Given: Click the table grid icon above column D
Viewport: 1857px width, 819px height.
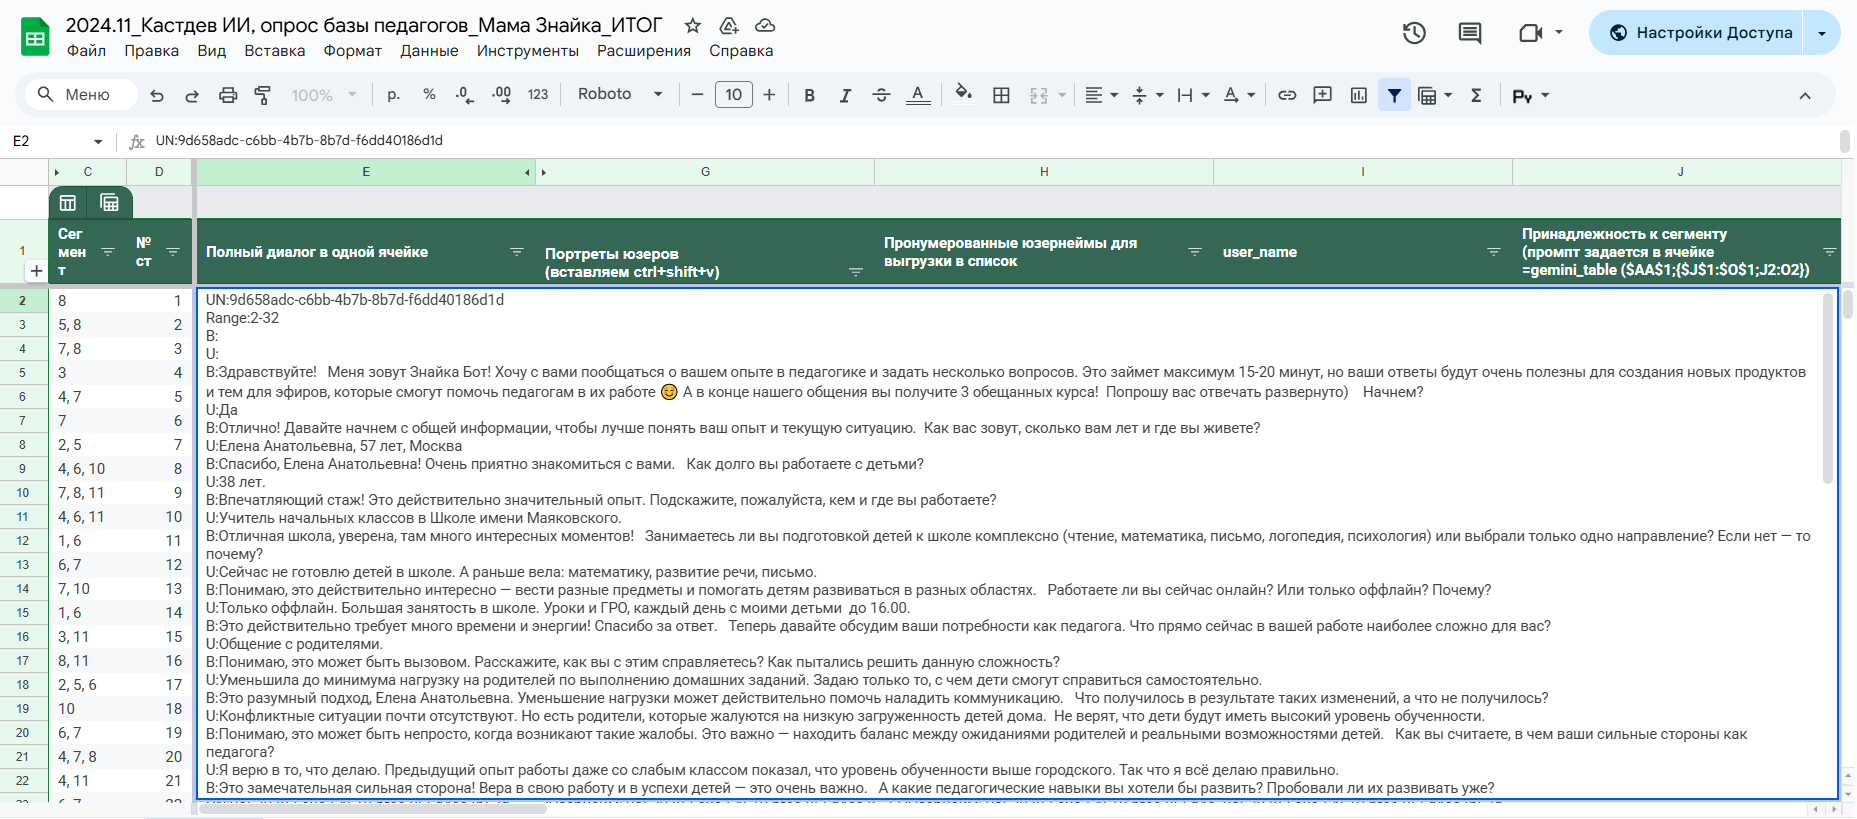Looking at the screenshot, I should click(110, 203).
